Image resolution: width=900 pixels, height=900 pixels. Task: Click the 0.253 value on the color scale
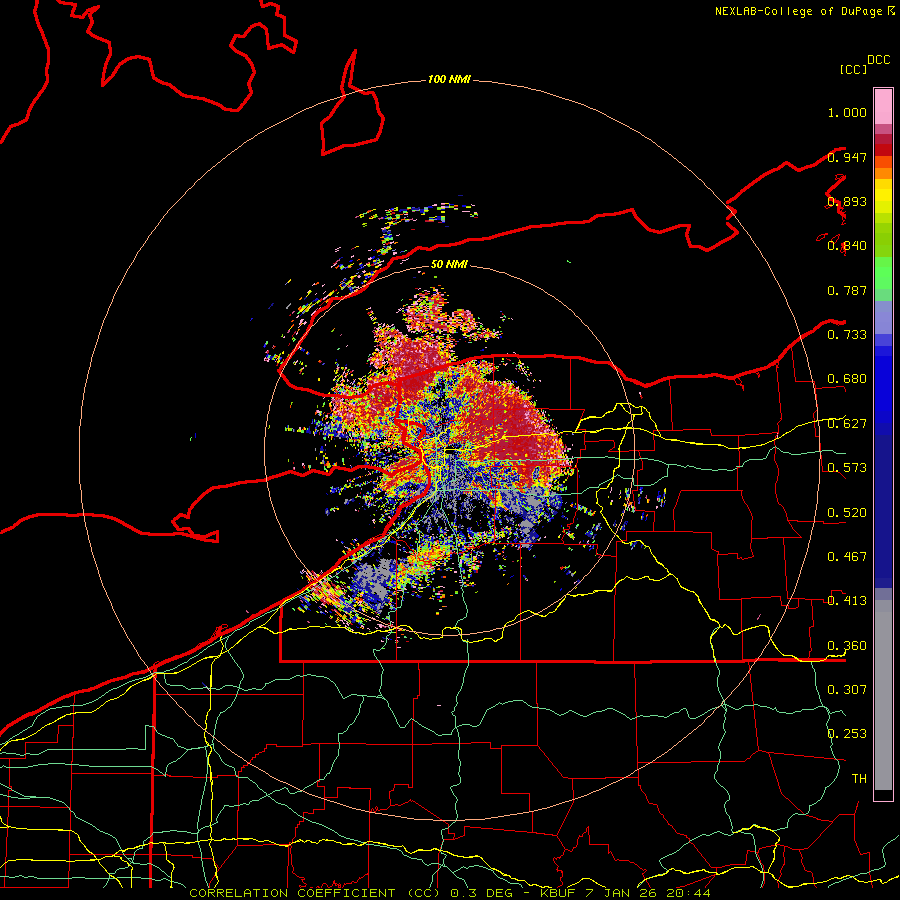(x=847, y=734)
